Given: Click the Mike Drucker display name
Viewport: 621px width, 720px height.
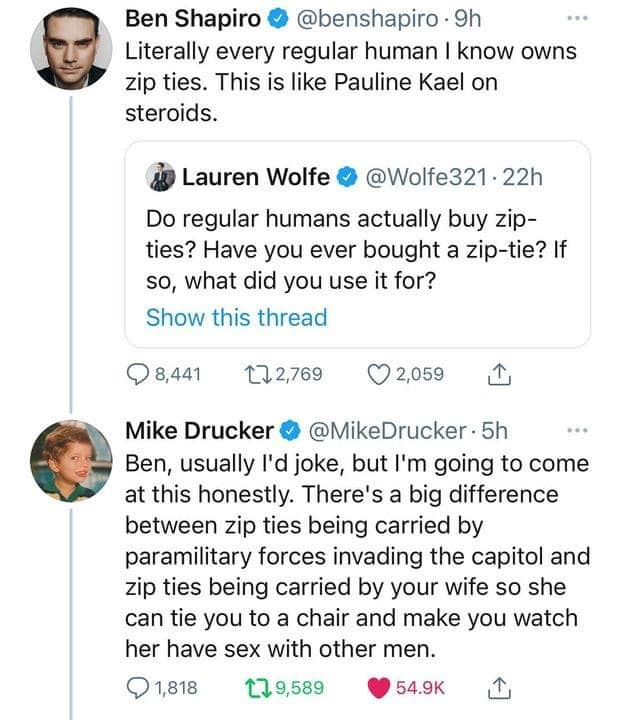Looking at the screenshot, I should (x=198, y=431).
